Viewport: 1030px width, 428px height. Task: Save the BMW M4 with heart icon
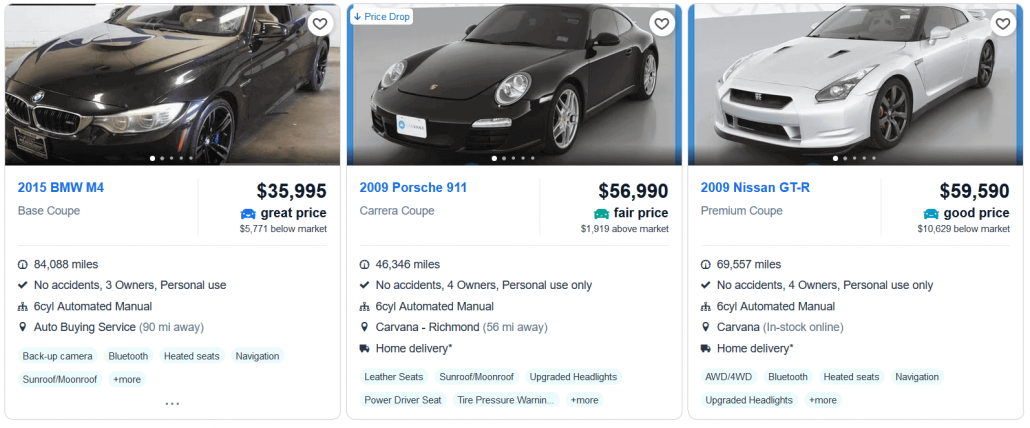point(319,24)
